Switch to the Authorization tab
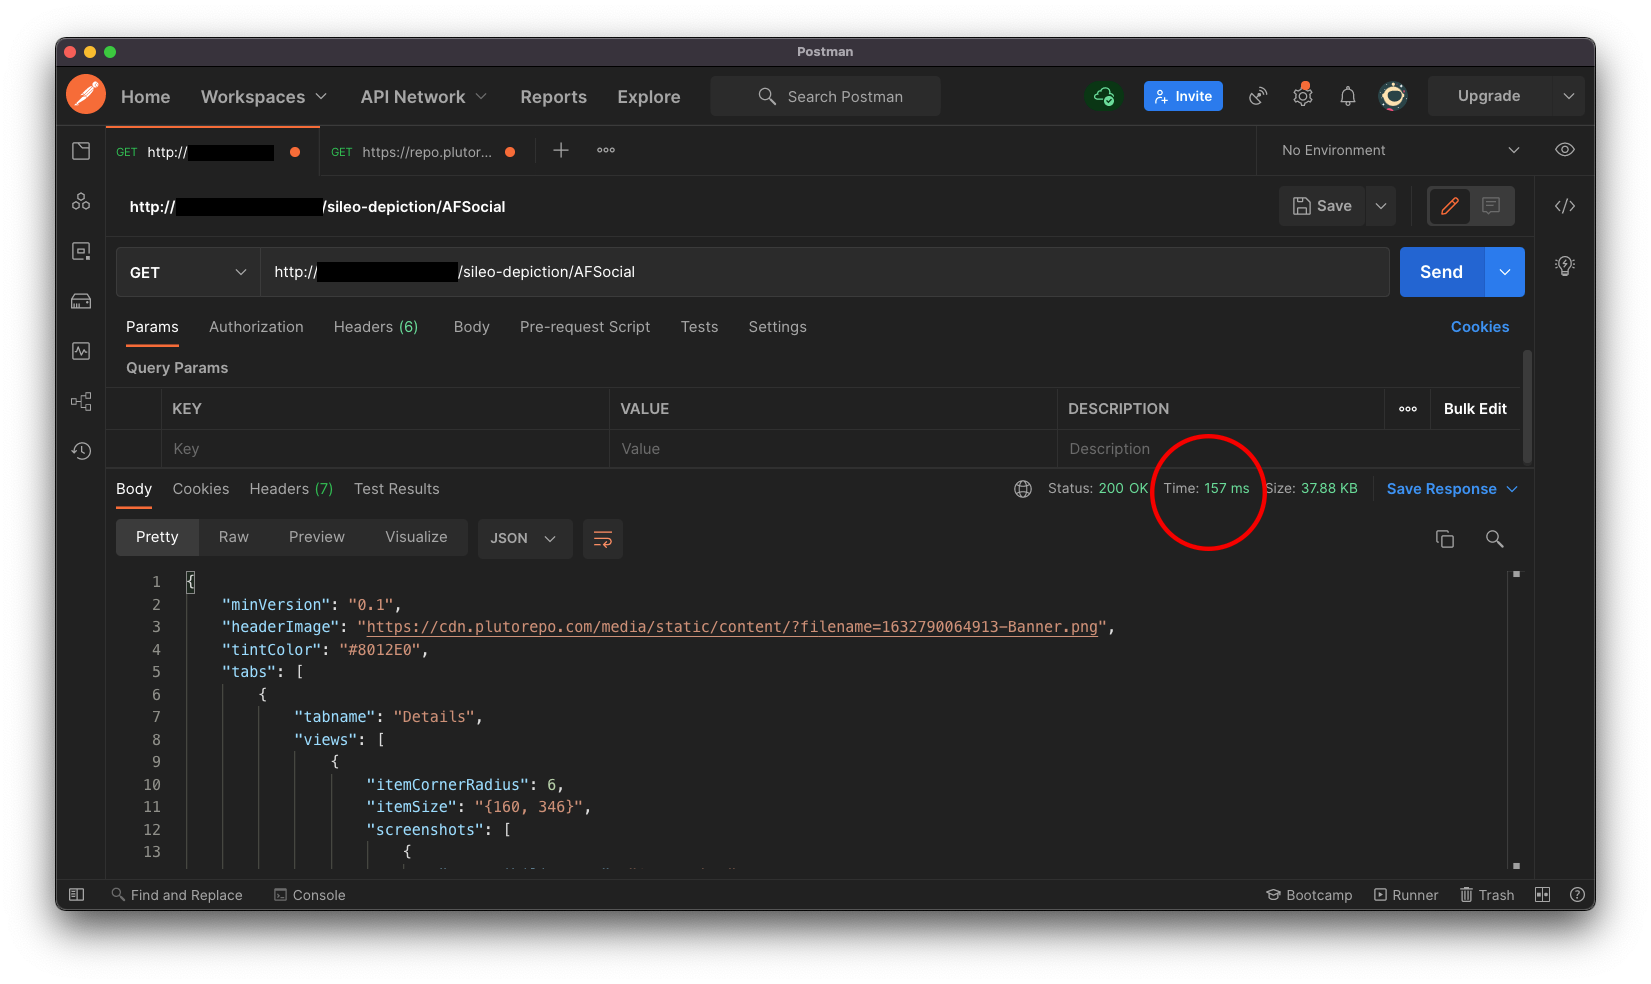Image resolution: width=1651 pixels, height=984 pixels. [x=256, y=327]
